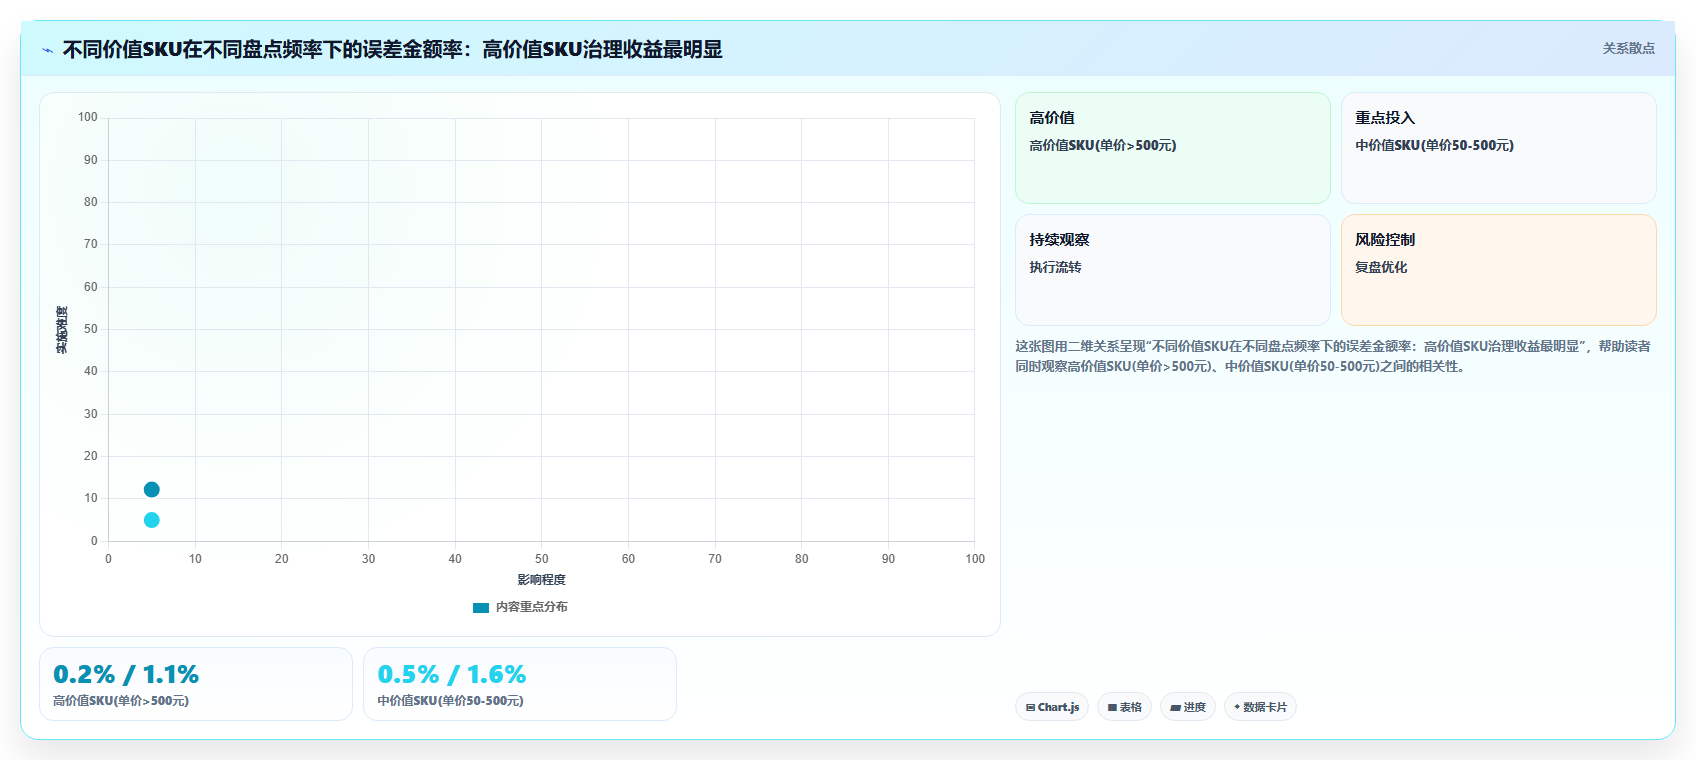The height and width of the screenshot is (760, 1696).
Task: Click 高价值SKU(单价>500元) label under 0.2% metric
Action: pyautogui.click(x=121, y=701)
